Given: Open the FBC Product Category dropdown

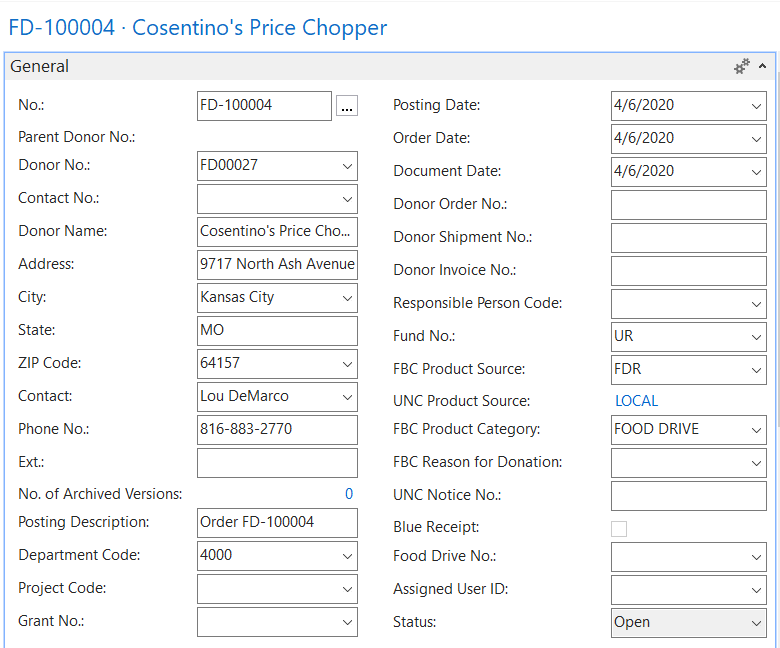Looking at the screenshot, I should click(756, 430).
